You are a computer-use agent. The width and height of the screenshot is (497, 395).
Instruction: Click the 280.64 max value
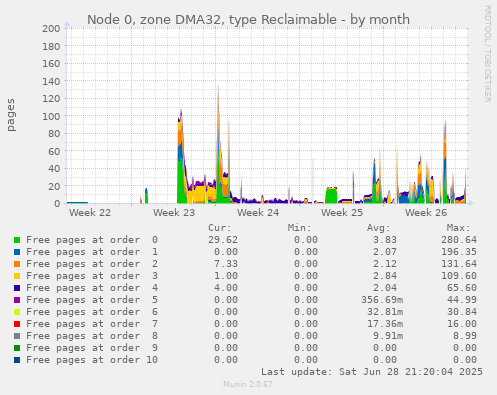pos(459,240)
